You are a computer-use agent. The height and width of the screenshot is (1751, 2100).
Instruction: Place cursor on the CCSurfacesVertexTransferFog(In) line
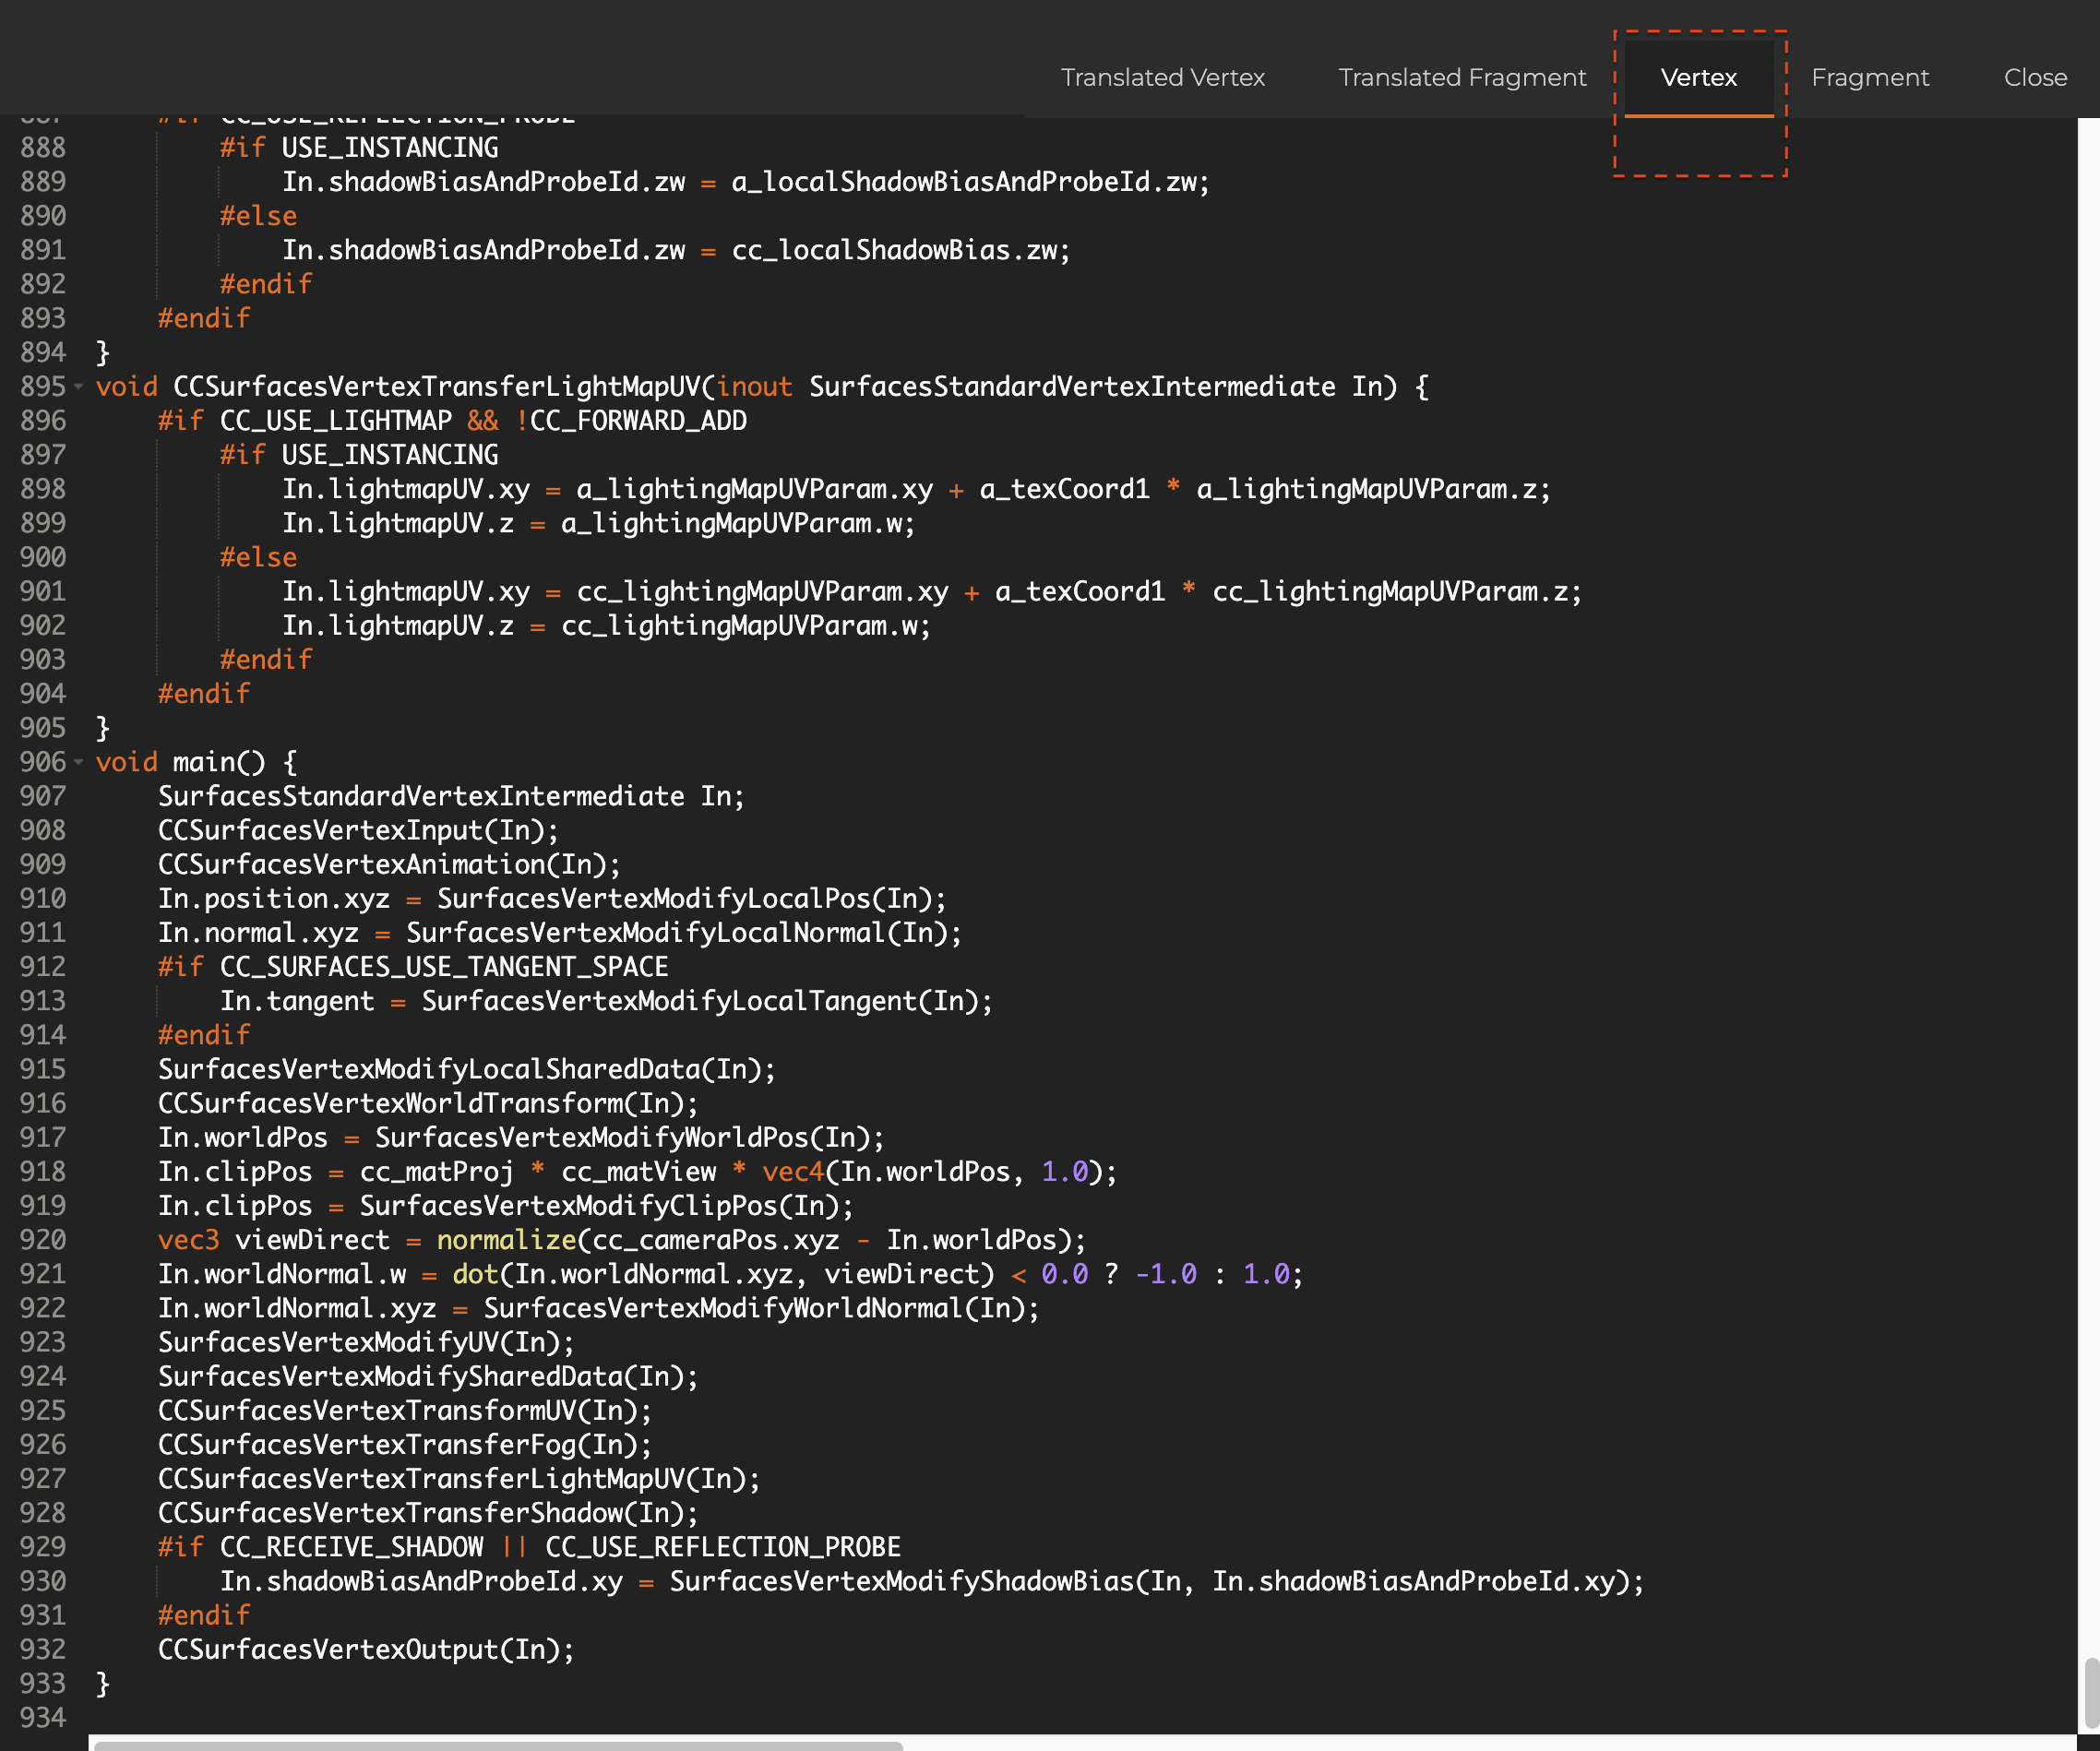[x=404, y=1444]
